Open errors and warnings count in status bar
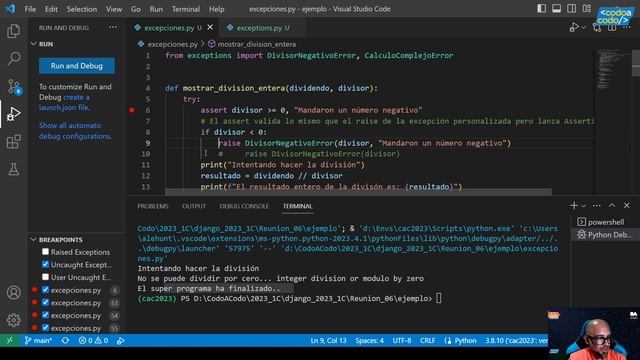The height and width of the screenshot is (360, 640). click(93, 340)
